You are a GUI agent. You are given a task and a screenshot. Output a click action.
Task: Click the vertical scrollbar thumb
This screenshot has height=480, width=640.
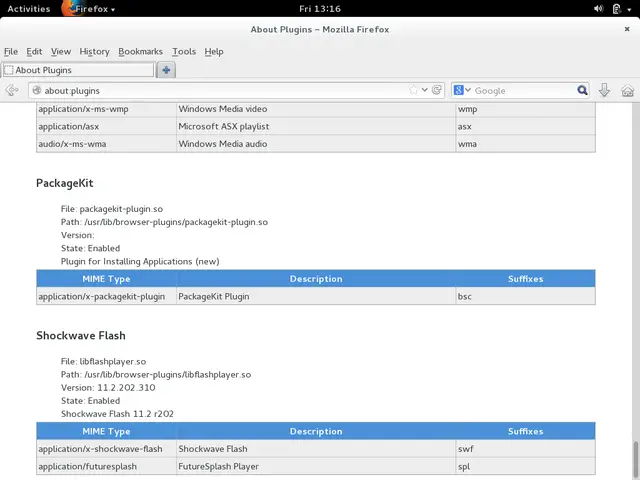coord(636,460)
